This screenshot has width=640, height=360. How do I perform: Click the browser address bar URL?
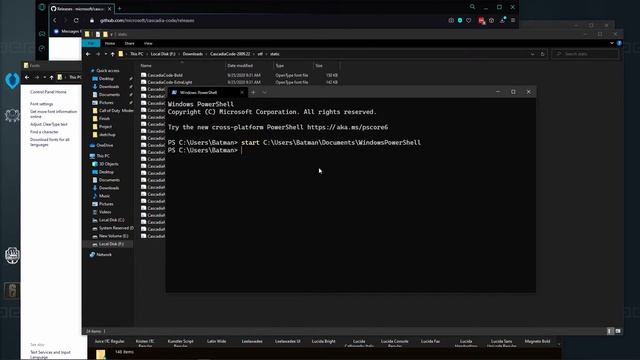coord(147,20)
